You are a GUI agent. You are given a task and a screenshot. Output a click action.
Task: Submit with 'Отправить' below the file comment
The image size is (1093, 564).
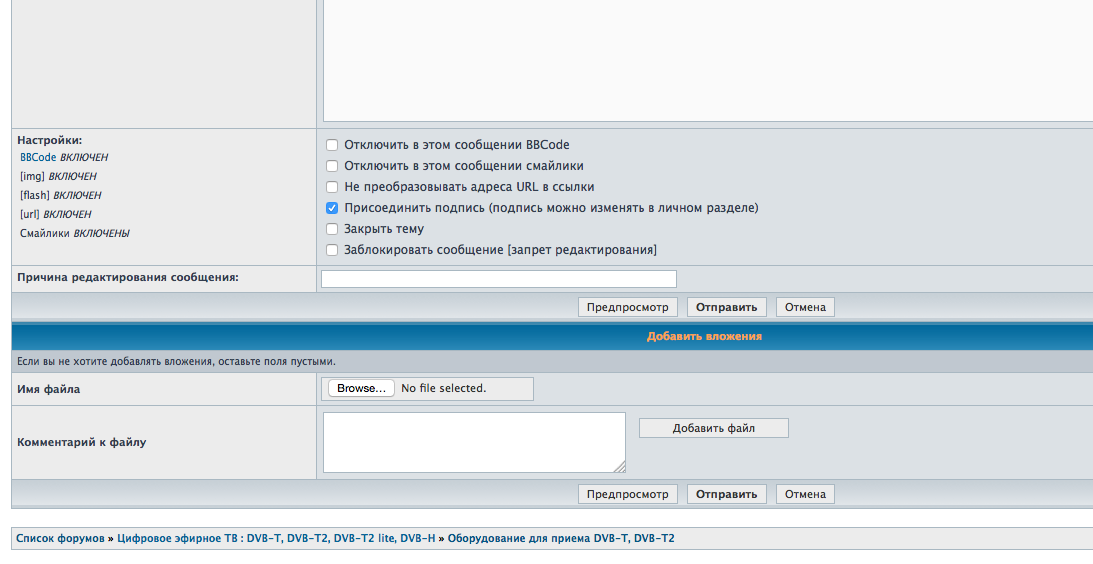point(727,494)
